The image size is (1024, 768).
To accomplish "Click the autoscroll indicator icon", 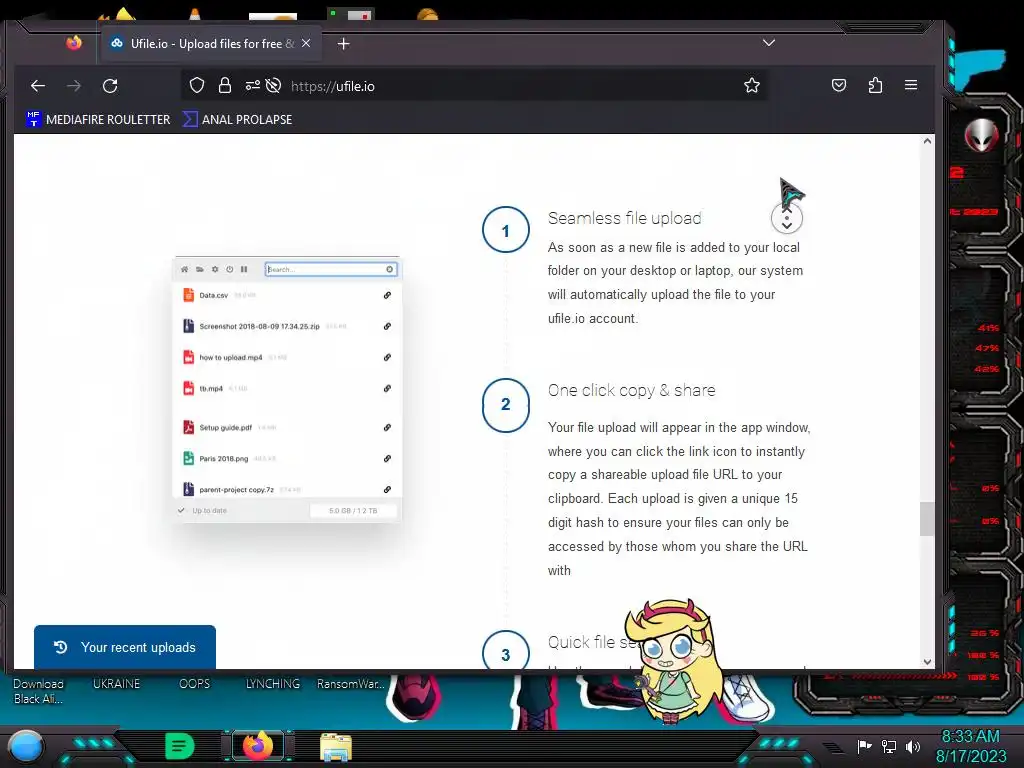I will (x=786, y=218).
